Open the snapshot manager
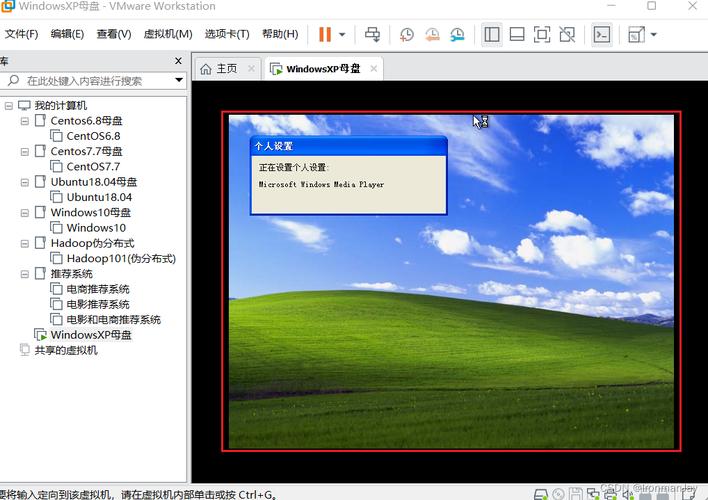Screen dimensions: 708x500 click(457, 34)
